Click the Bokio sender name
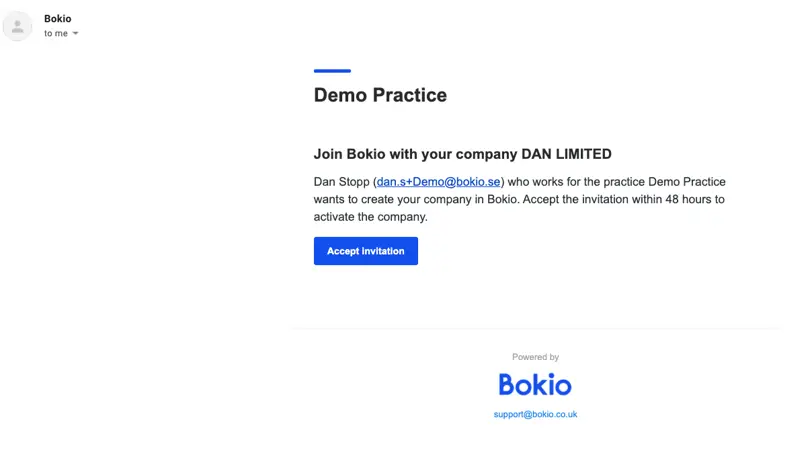The width and height of the screenshot is (810, 460). 58,19
